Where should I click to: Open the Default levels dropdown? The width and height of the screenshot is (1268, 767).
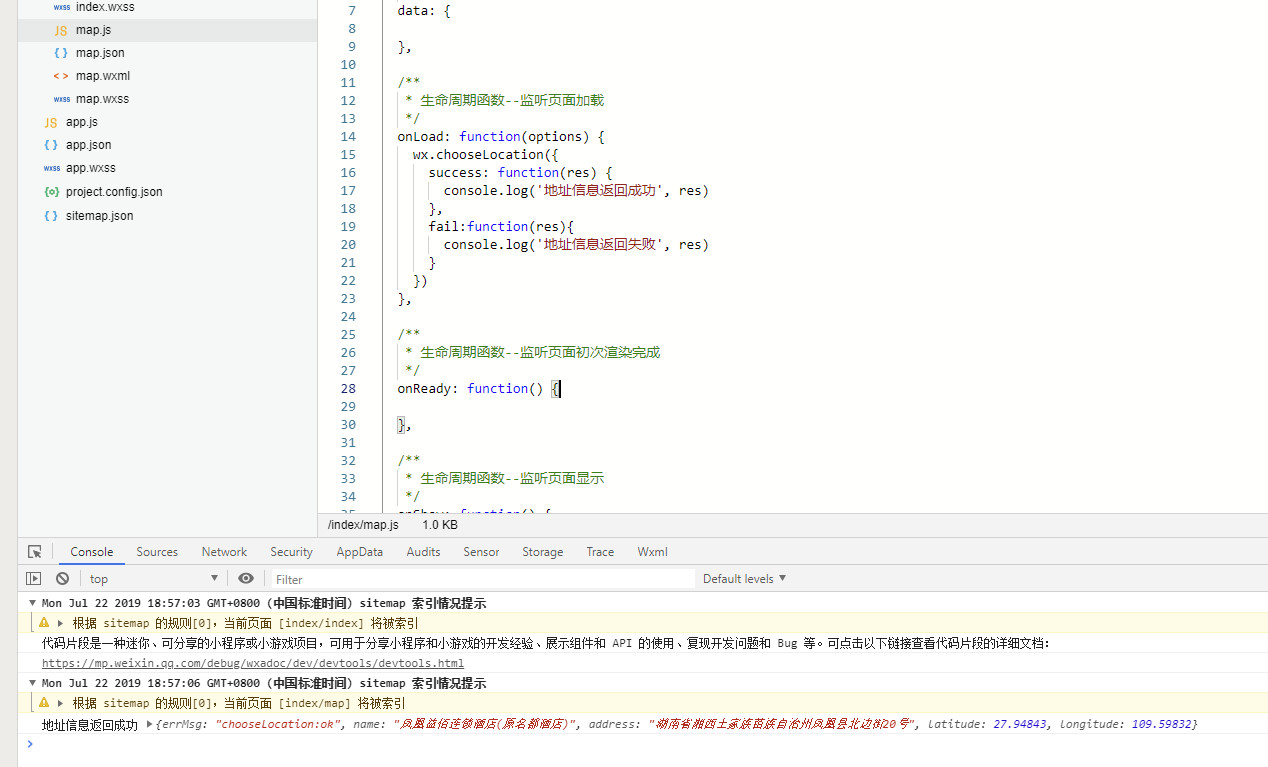coord(744,579)
